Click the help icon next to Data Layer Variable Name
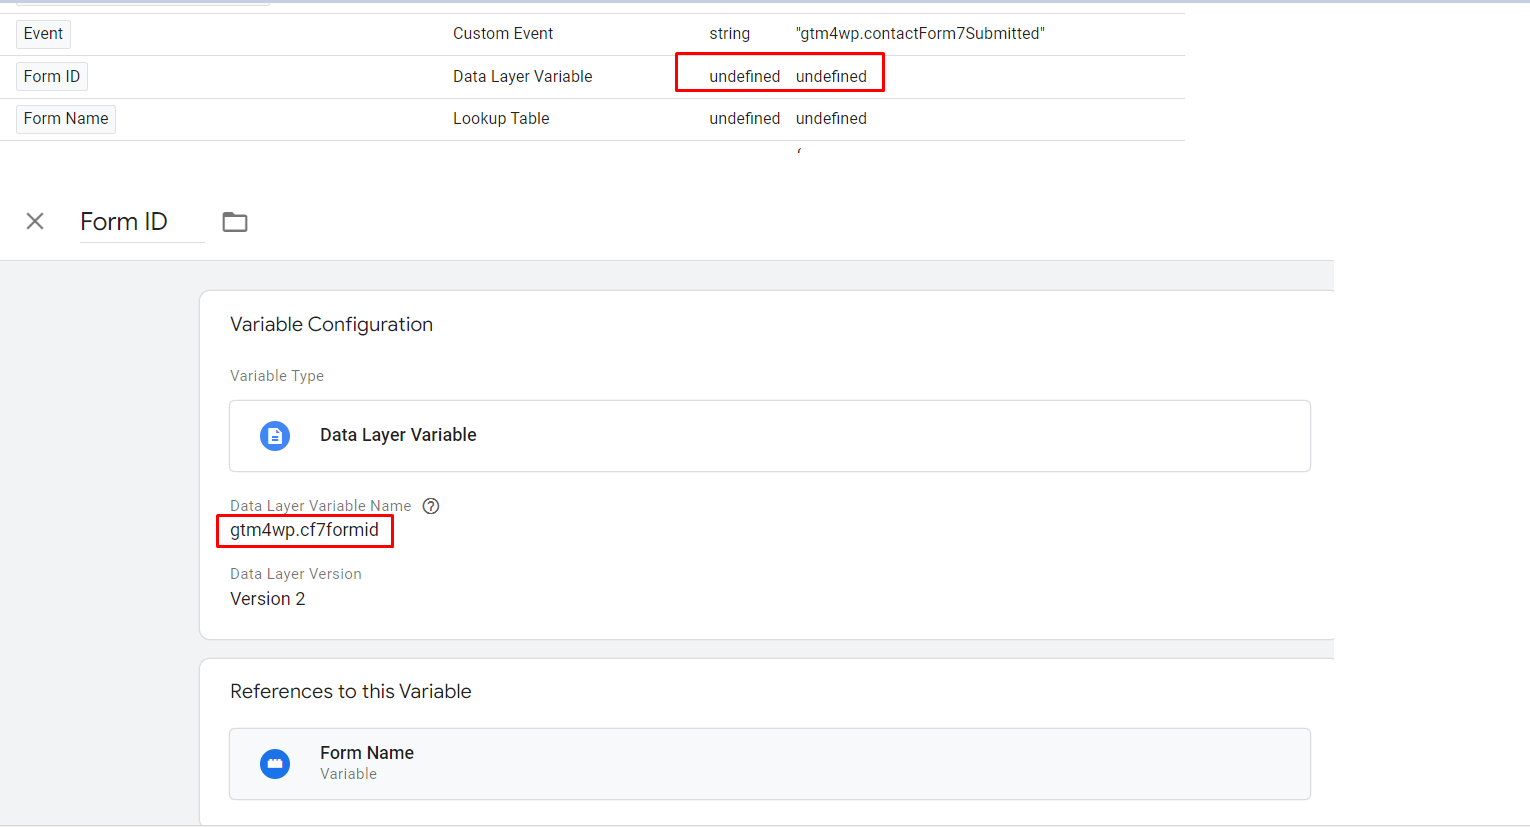 (431, 506)
